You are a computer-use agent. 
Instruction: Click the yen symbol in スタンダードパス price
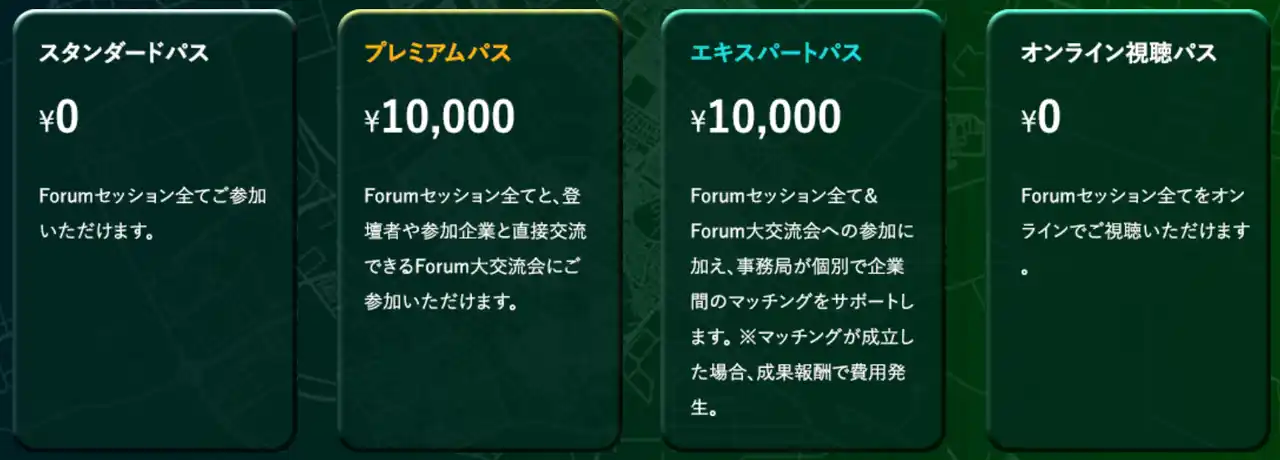[x=45, y=121]
